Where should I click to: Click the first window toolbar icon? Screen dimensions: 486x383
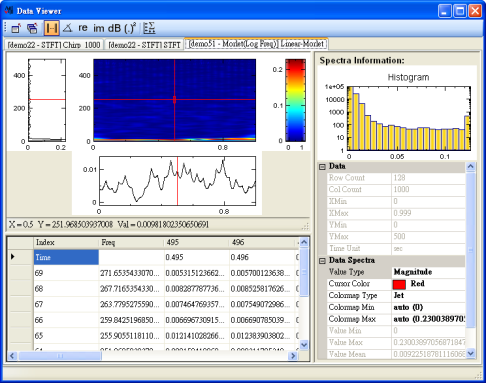coord(16,28)
